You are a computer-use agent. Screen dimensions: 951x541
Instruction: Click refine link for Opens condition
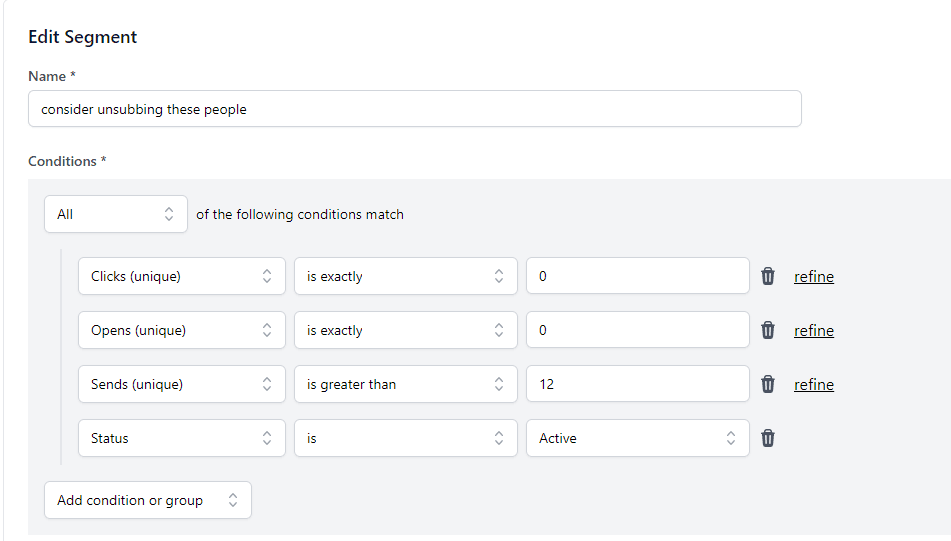[814, 331]
